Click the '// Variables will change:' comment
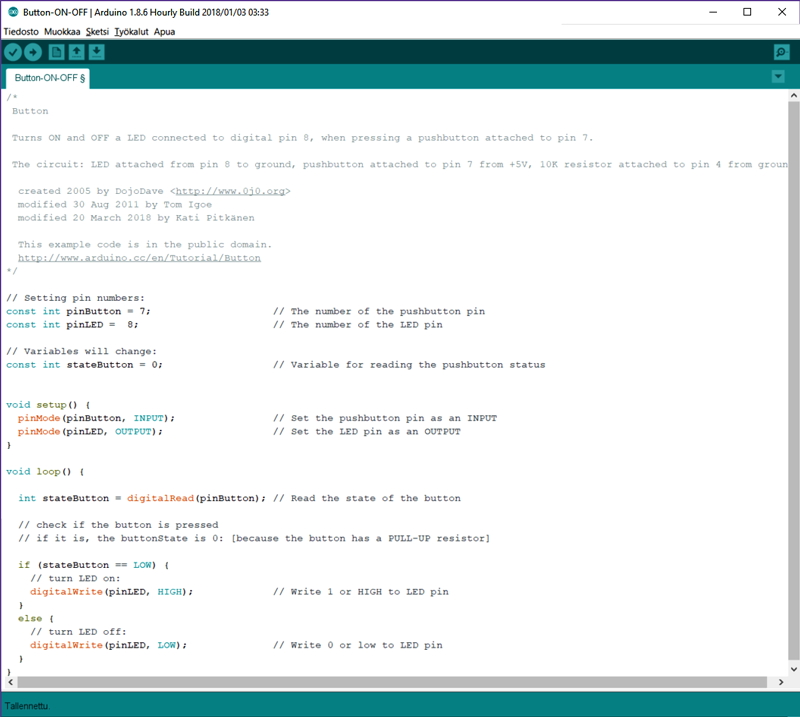Screen dimensions: 800x717 (81, 352)
